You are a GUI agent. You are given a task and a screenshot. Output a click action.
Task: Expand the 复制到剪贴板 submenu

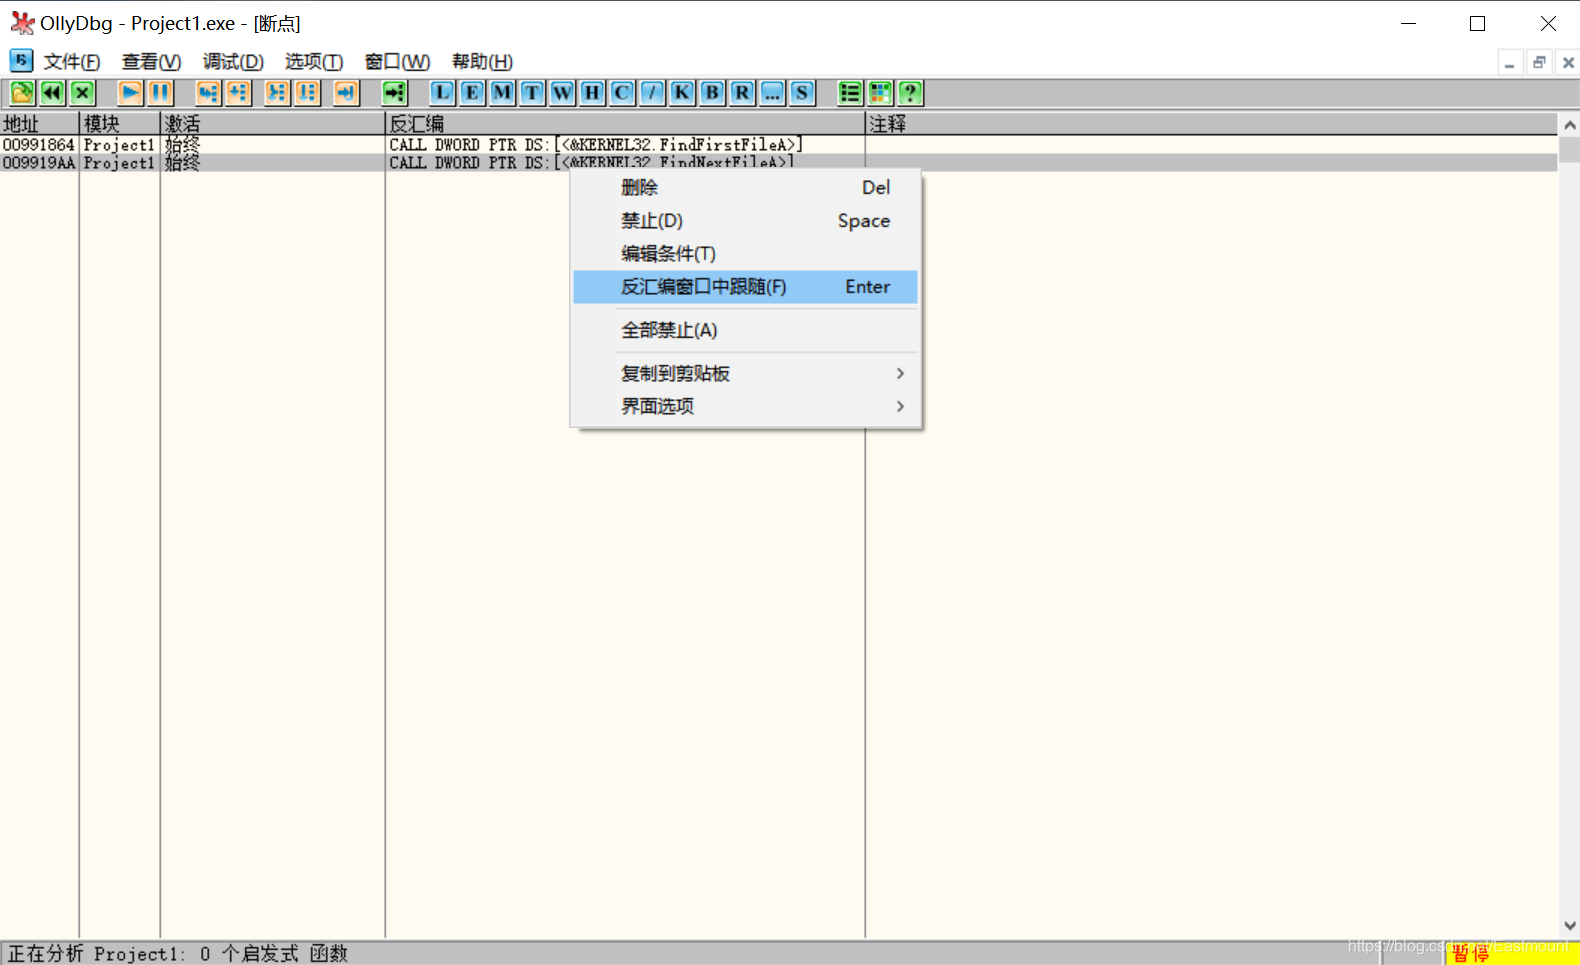point(745,373)
